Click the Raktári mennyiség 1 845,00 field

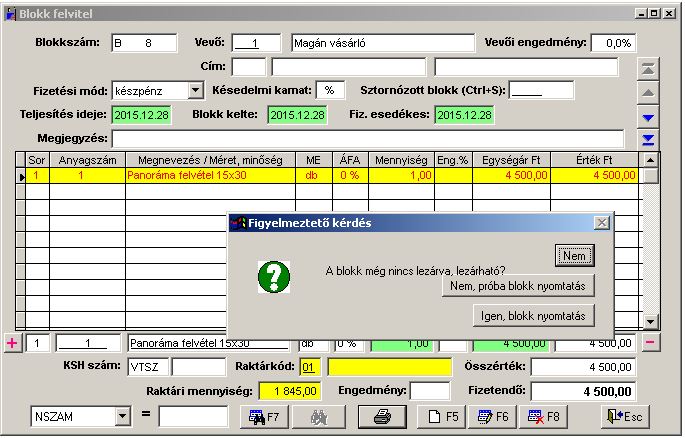(x=290, y=391)
